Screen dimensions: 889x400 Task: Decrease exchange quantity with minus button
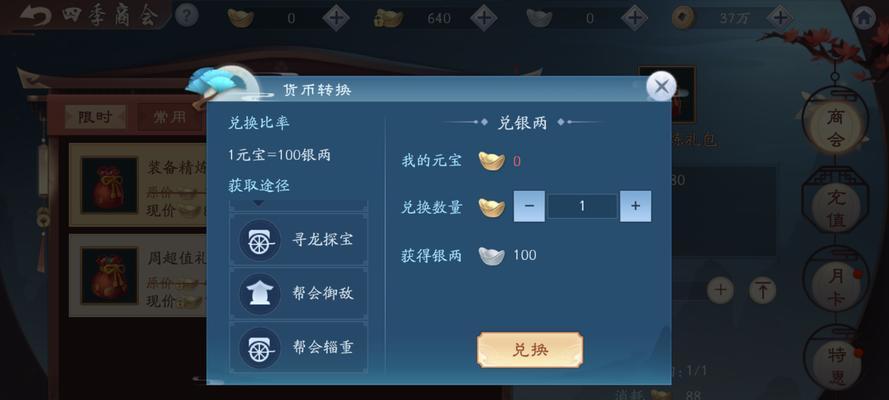(x=529, y=206)
